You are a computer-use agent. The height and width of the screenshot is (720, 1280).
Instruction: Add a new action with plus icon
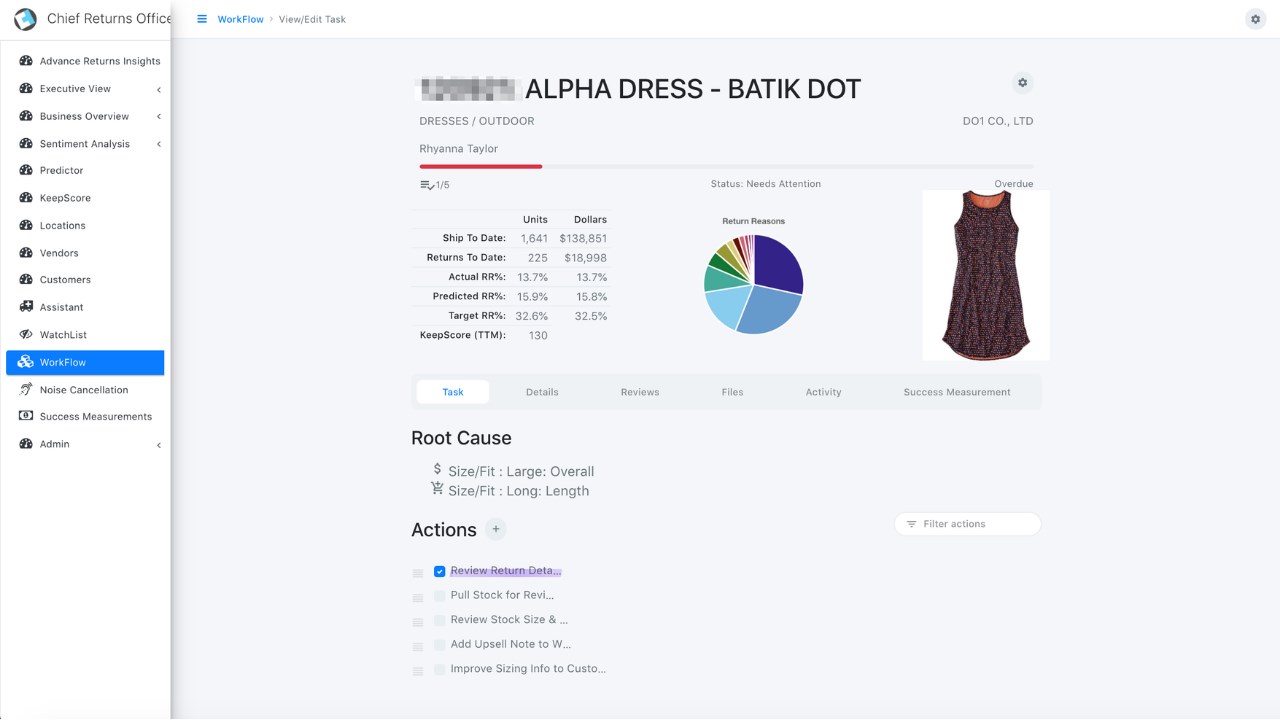click(x=496, y=530)
